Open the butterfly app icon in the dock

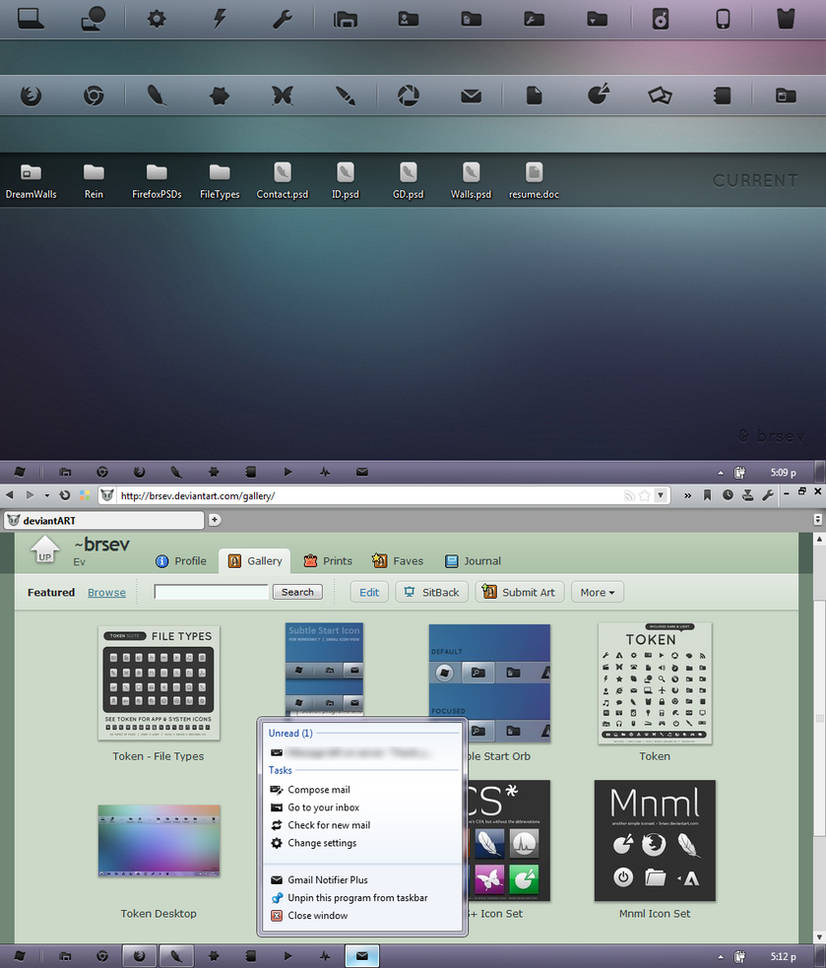click(282, 96)
